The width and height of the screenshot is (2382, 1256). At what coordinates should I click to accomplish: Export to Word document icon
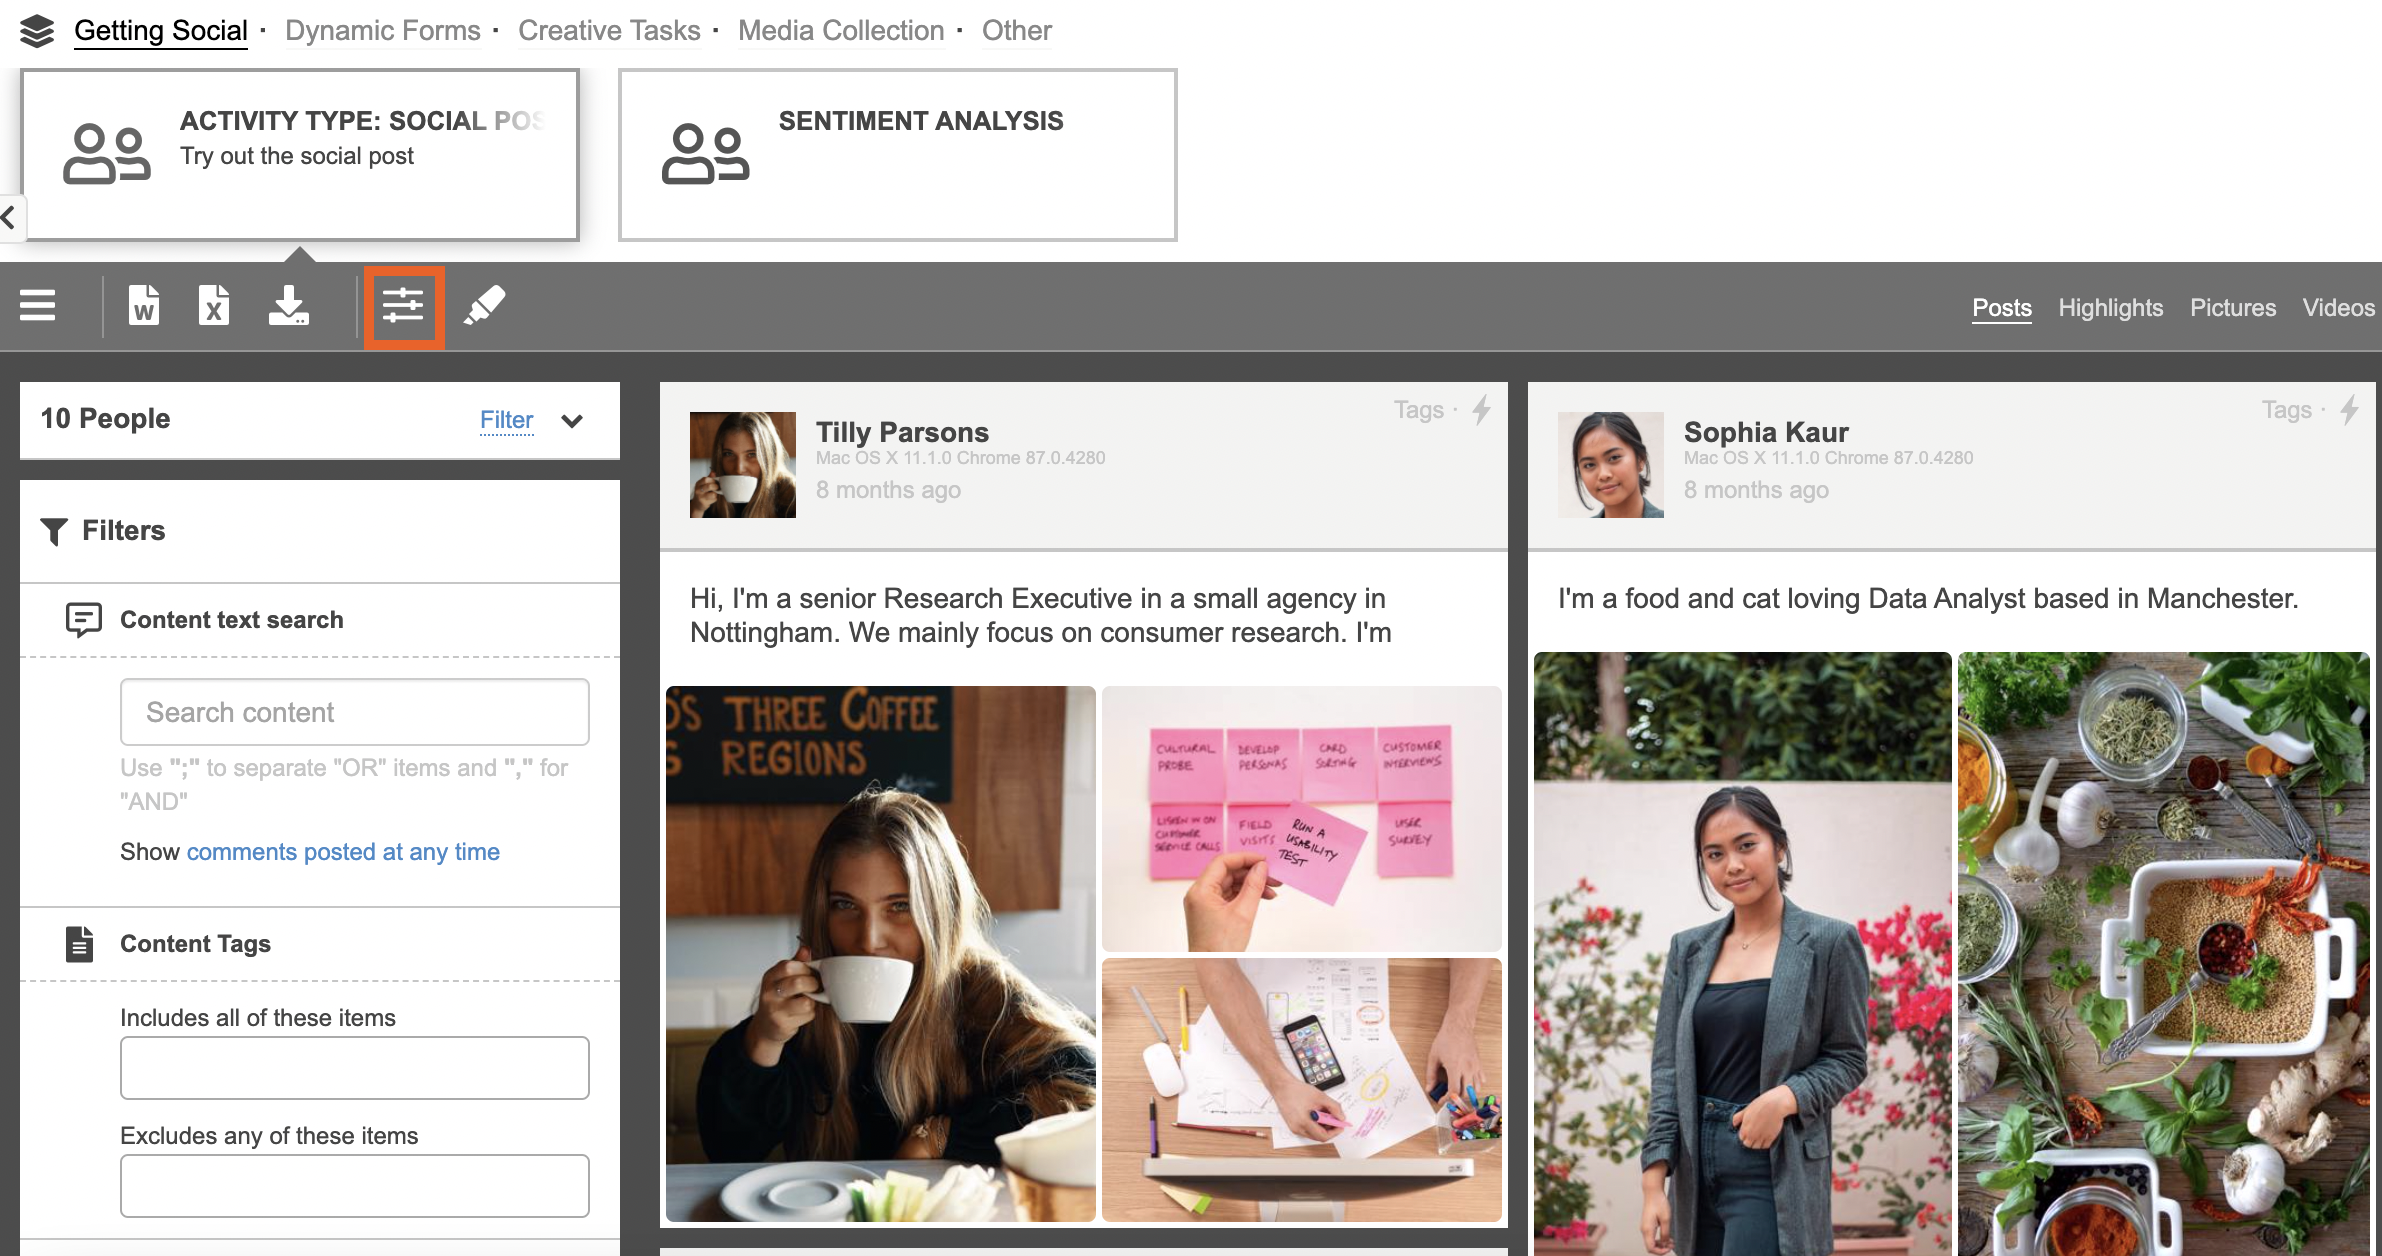pyautogui.click(x=144, y=306)
